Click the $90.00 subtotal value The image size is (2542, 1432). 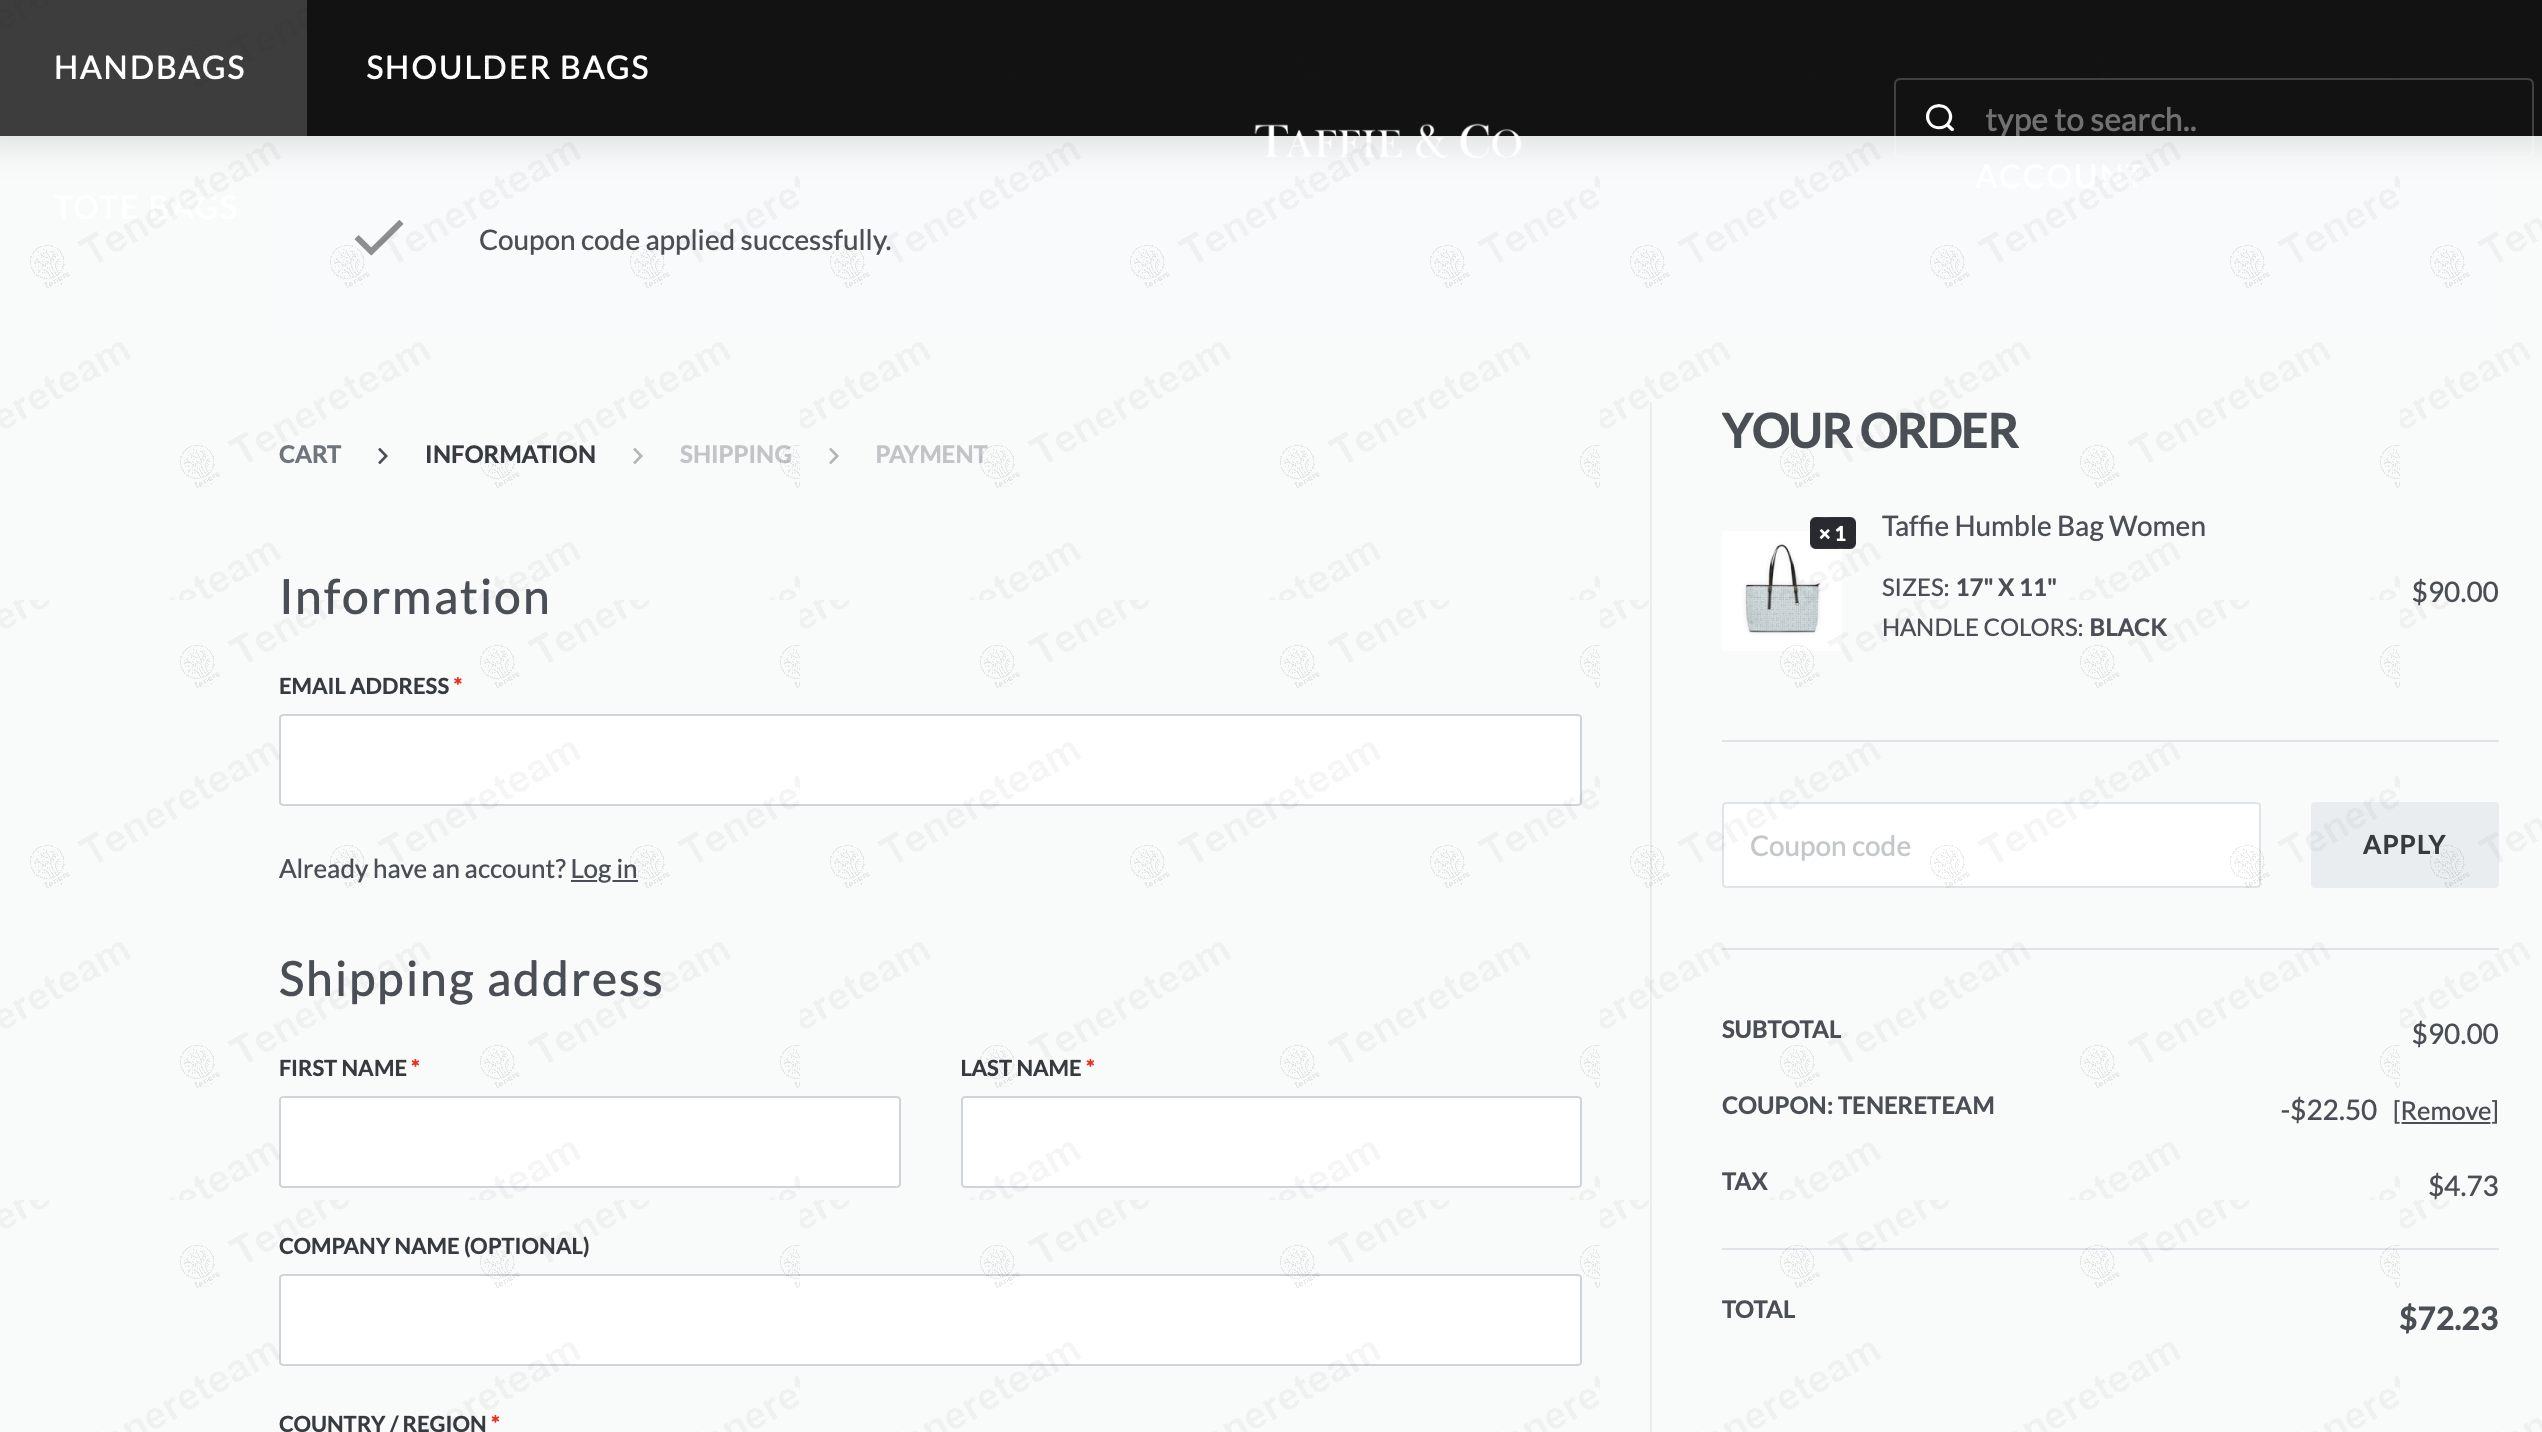coord(2455,1034)
